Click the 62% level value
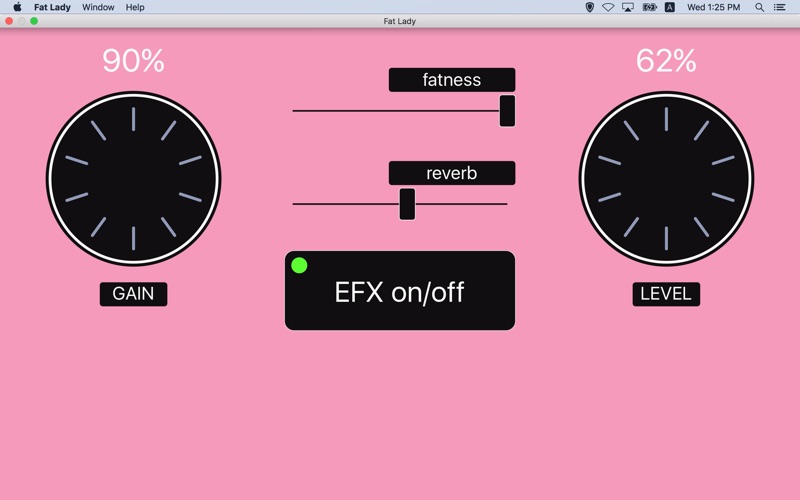800x500 pixels. point(666,61)
